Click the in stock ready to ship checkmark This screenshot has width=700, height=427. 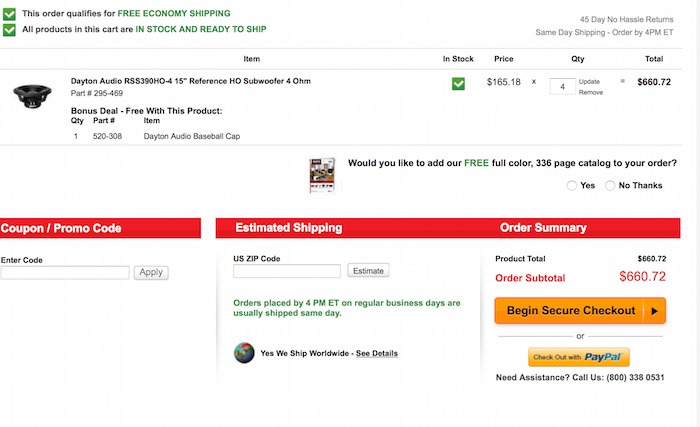[x=9, y=30]
